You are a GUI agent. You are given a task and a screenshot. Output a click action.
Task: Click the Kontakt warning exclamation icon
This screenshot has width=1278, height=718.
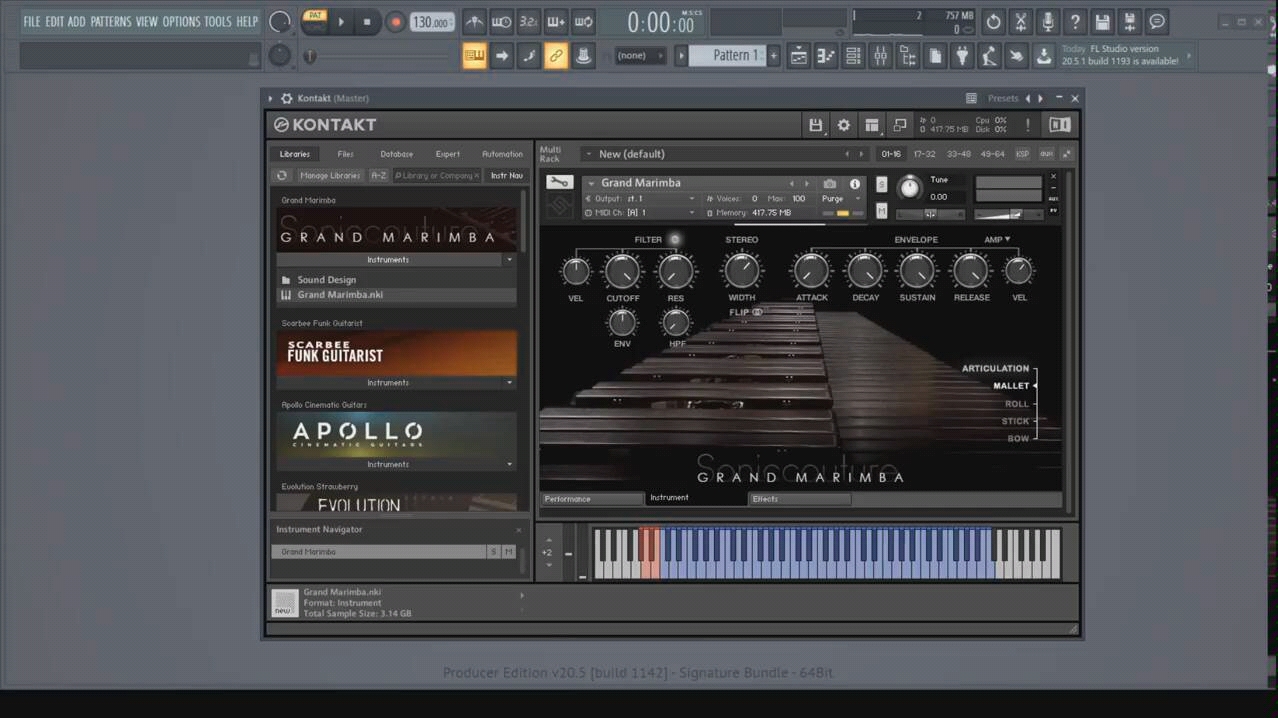point(1027,125)
